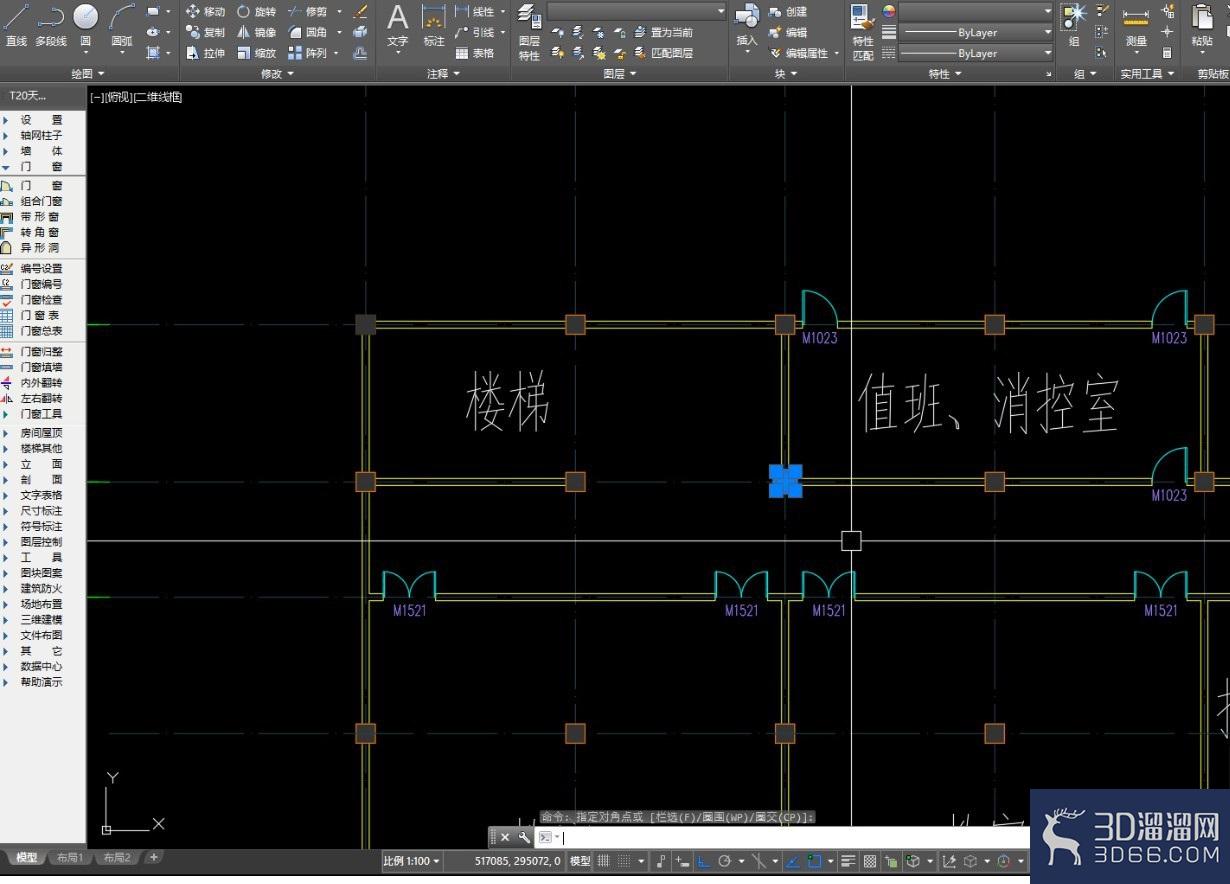Toggle ortho mode in status bar
Screen dimensions: 1230x884
[703, 861]
